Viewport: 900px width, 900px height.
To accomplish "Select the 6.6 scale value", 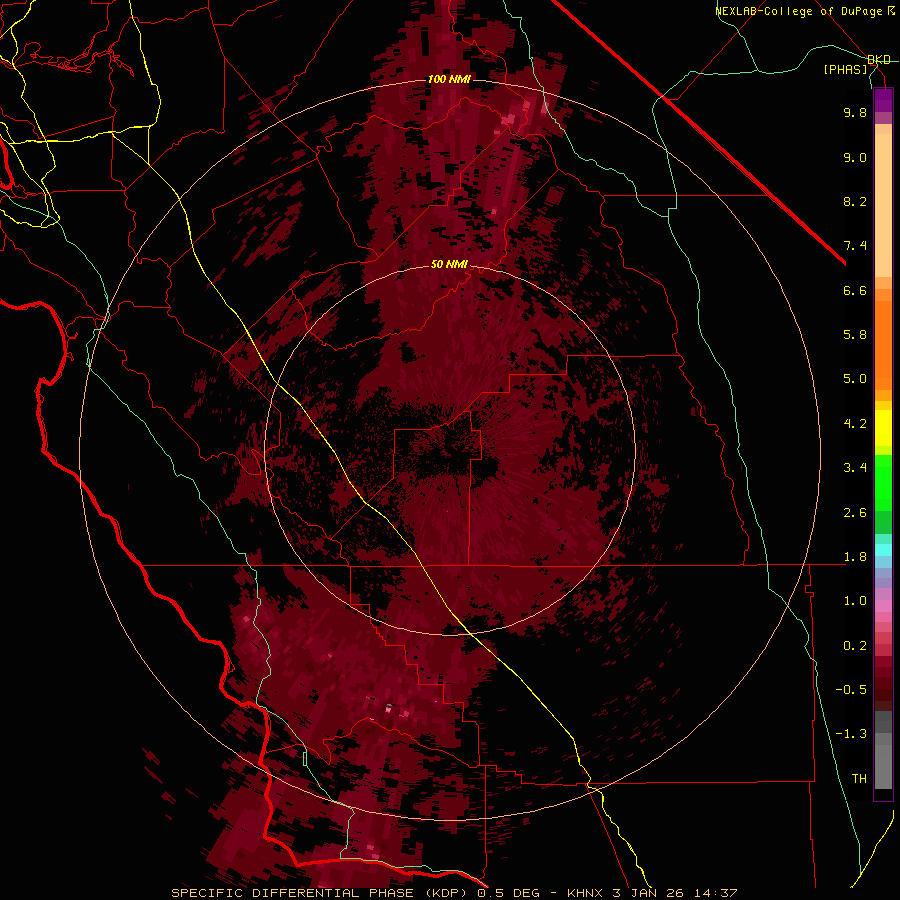I will (x=855, y=290).
